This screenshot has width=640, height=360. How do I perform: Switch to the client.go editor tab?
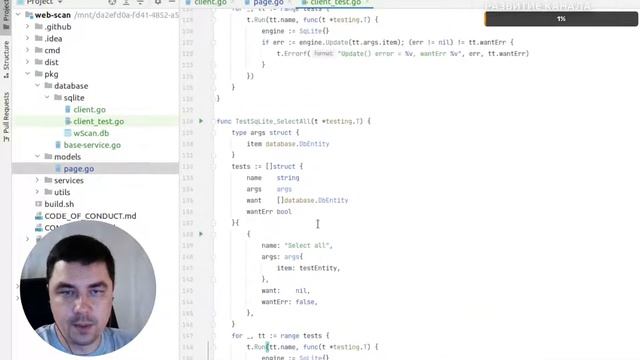[209, 2]
